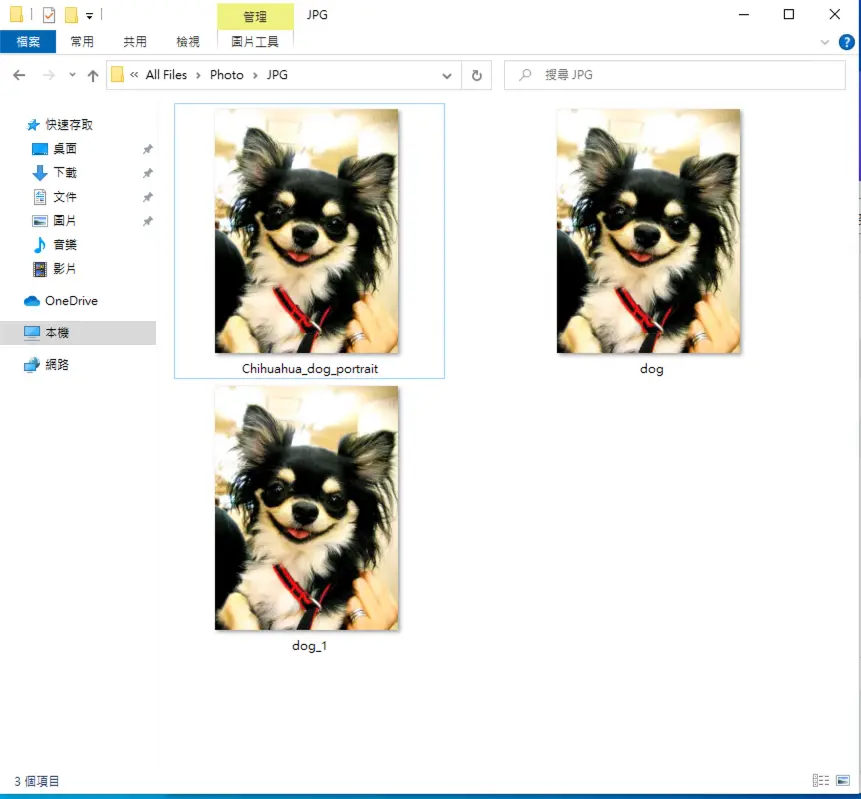Click the pin icon beside 下載
Viewport: 861px width, 799px height.
pyautogui.click(x=147, y=173)
